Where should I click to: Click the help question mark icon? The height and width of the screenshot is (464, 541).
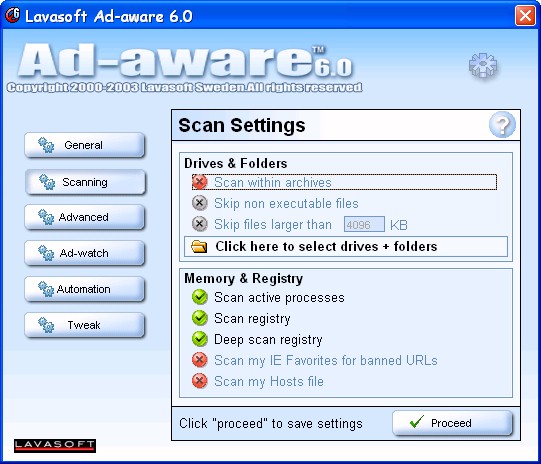click(502, 125)
